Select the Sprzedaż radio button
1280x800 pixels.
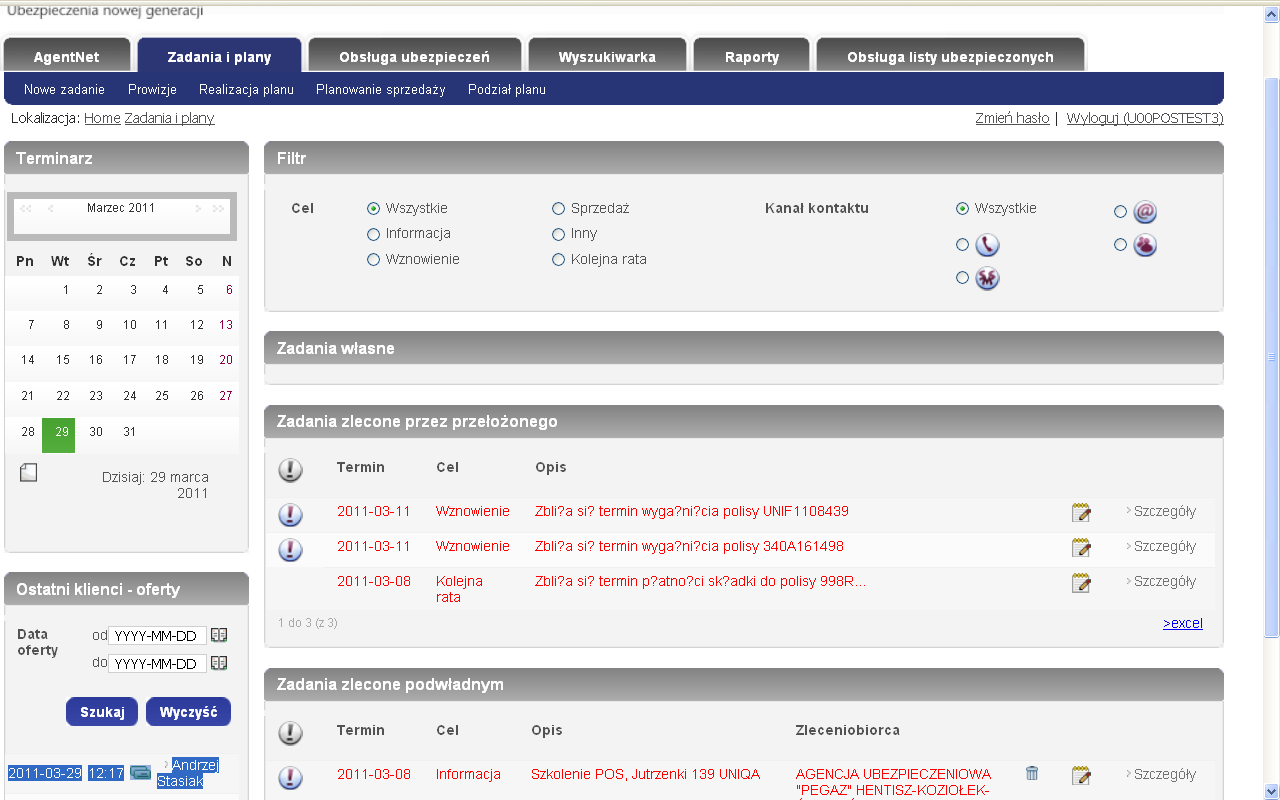[x=558, y=209]
